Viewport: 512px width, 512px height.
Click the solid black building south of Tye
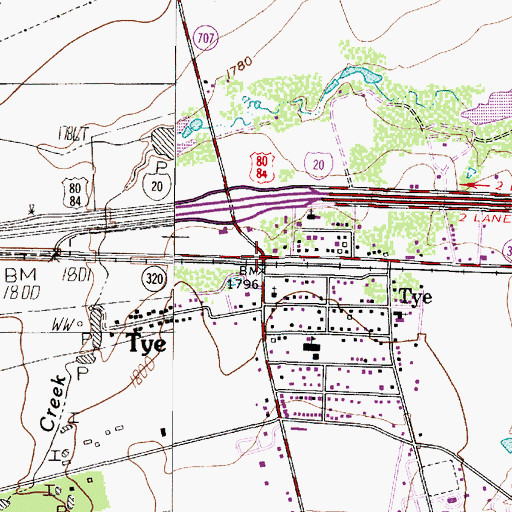pos(163,432)
